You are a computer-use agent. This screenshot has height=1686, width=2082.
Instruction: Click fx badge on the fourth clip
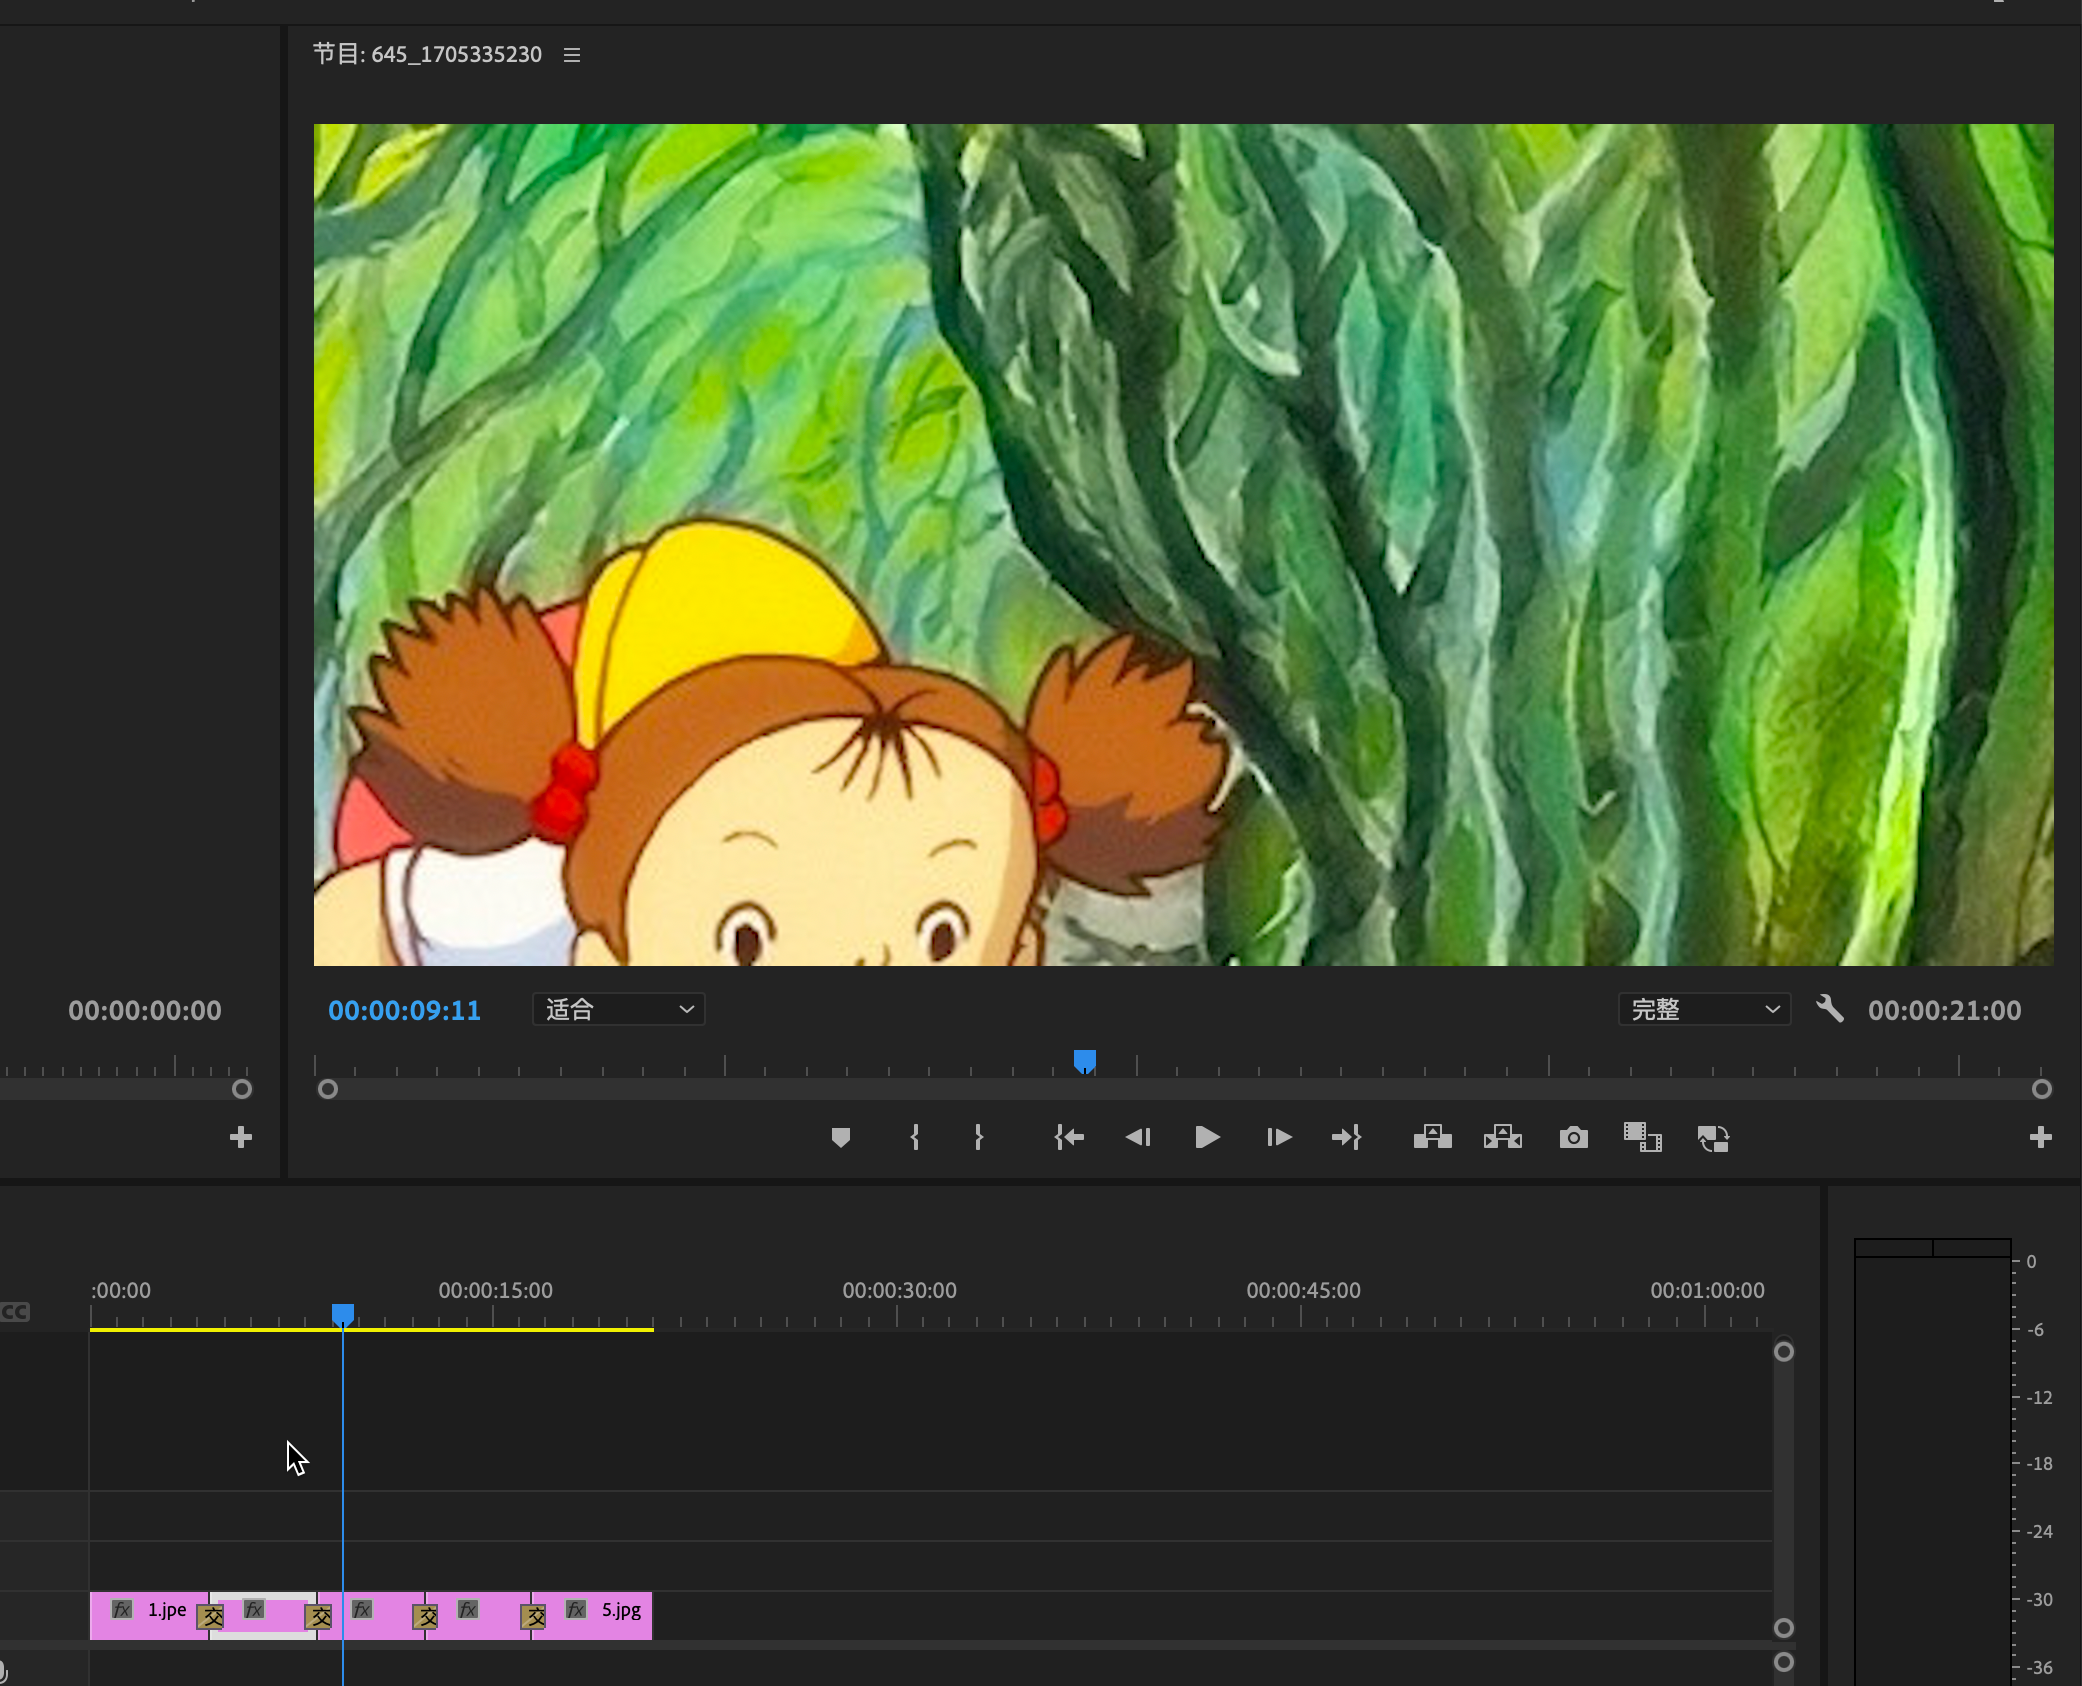(x=468, y=1609)
